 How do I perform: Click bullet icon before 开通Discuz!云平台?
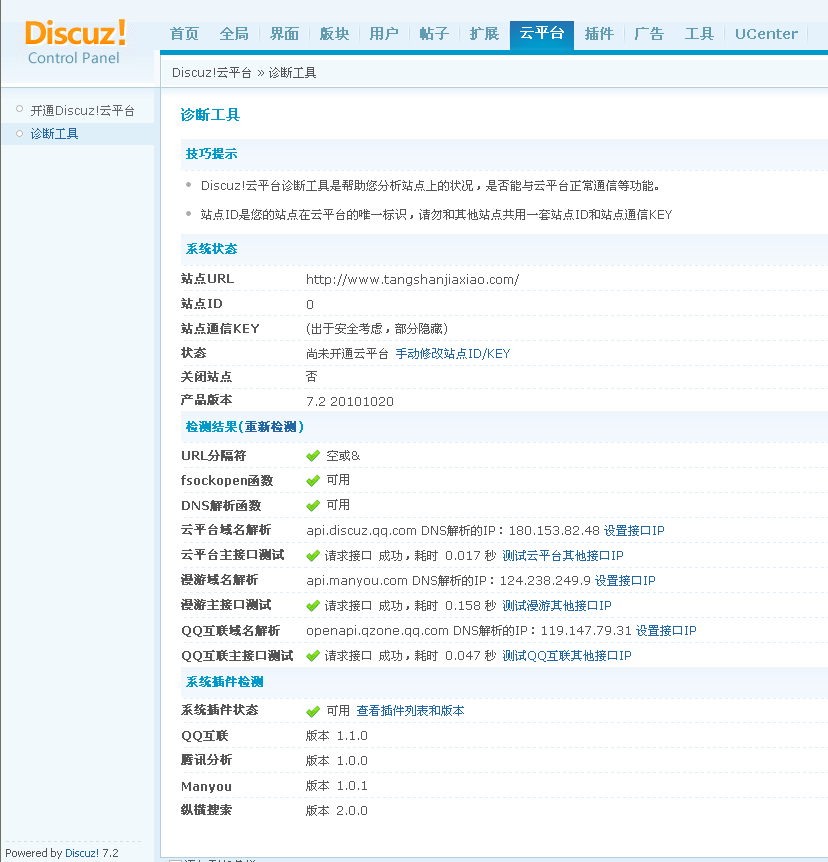(20, 109)
